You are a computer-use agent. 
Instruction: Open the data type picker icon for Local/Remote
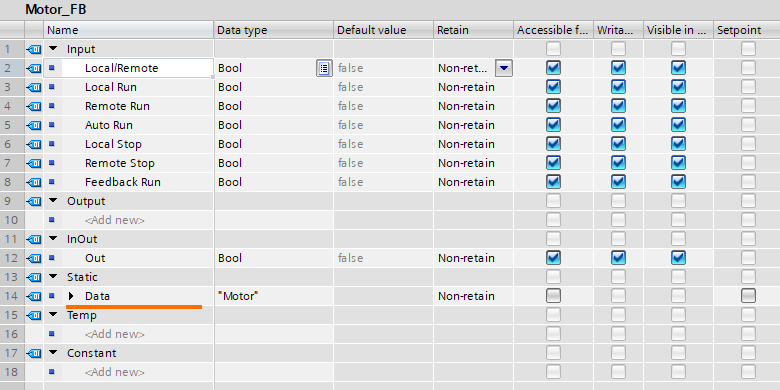click(x=324, y=68)
